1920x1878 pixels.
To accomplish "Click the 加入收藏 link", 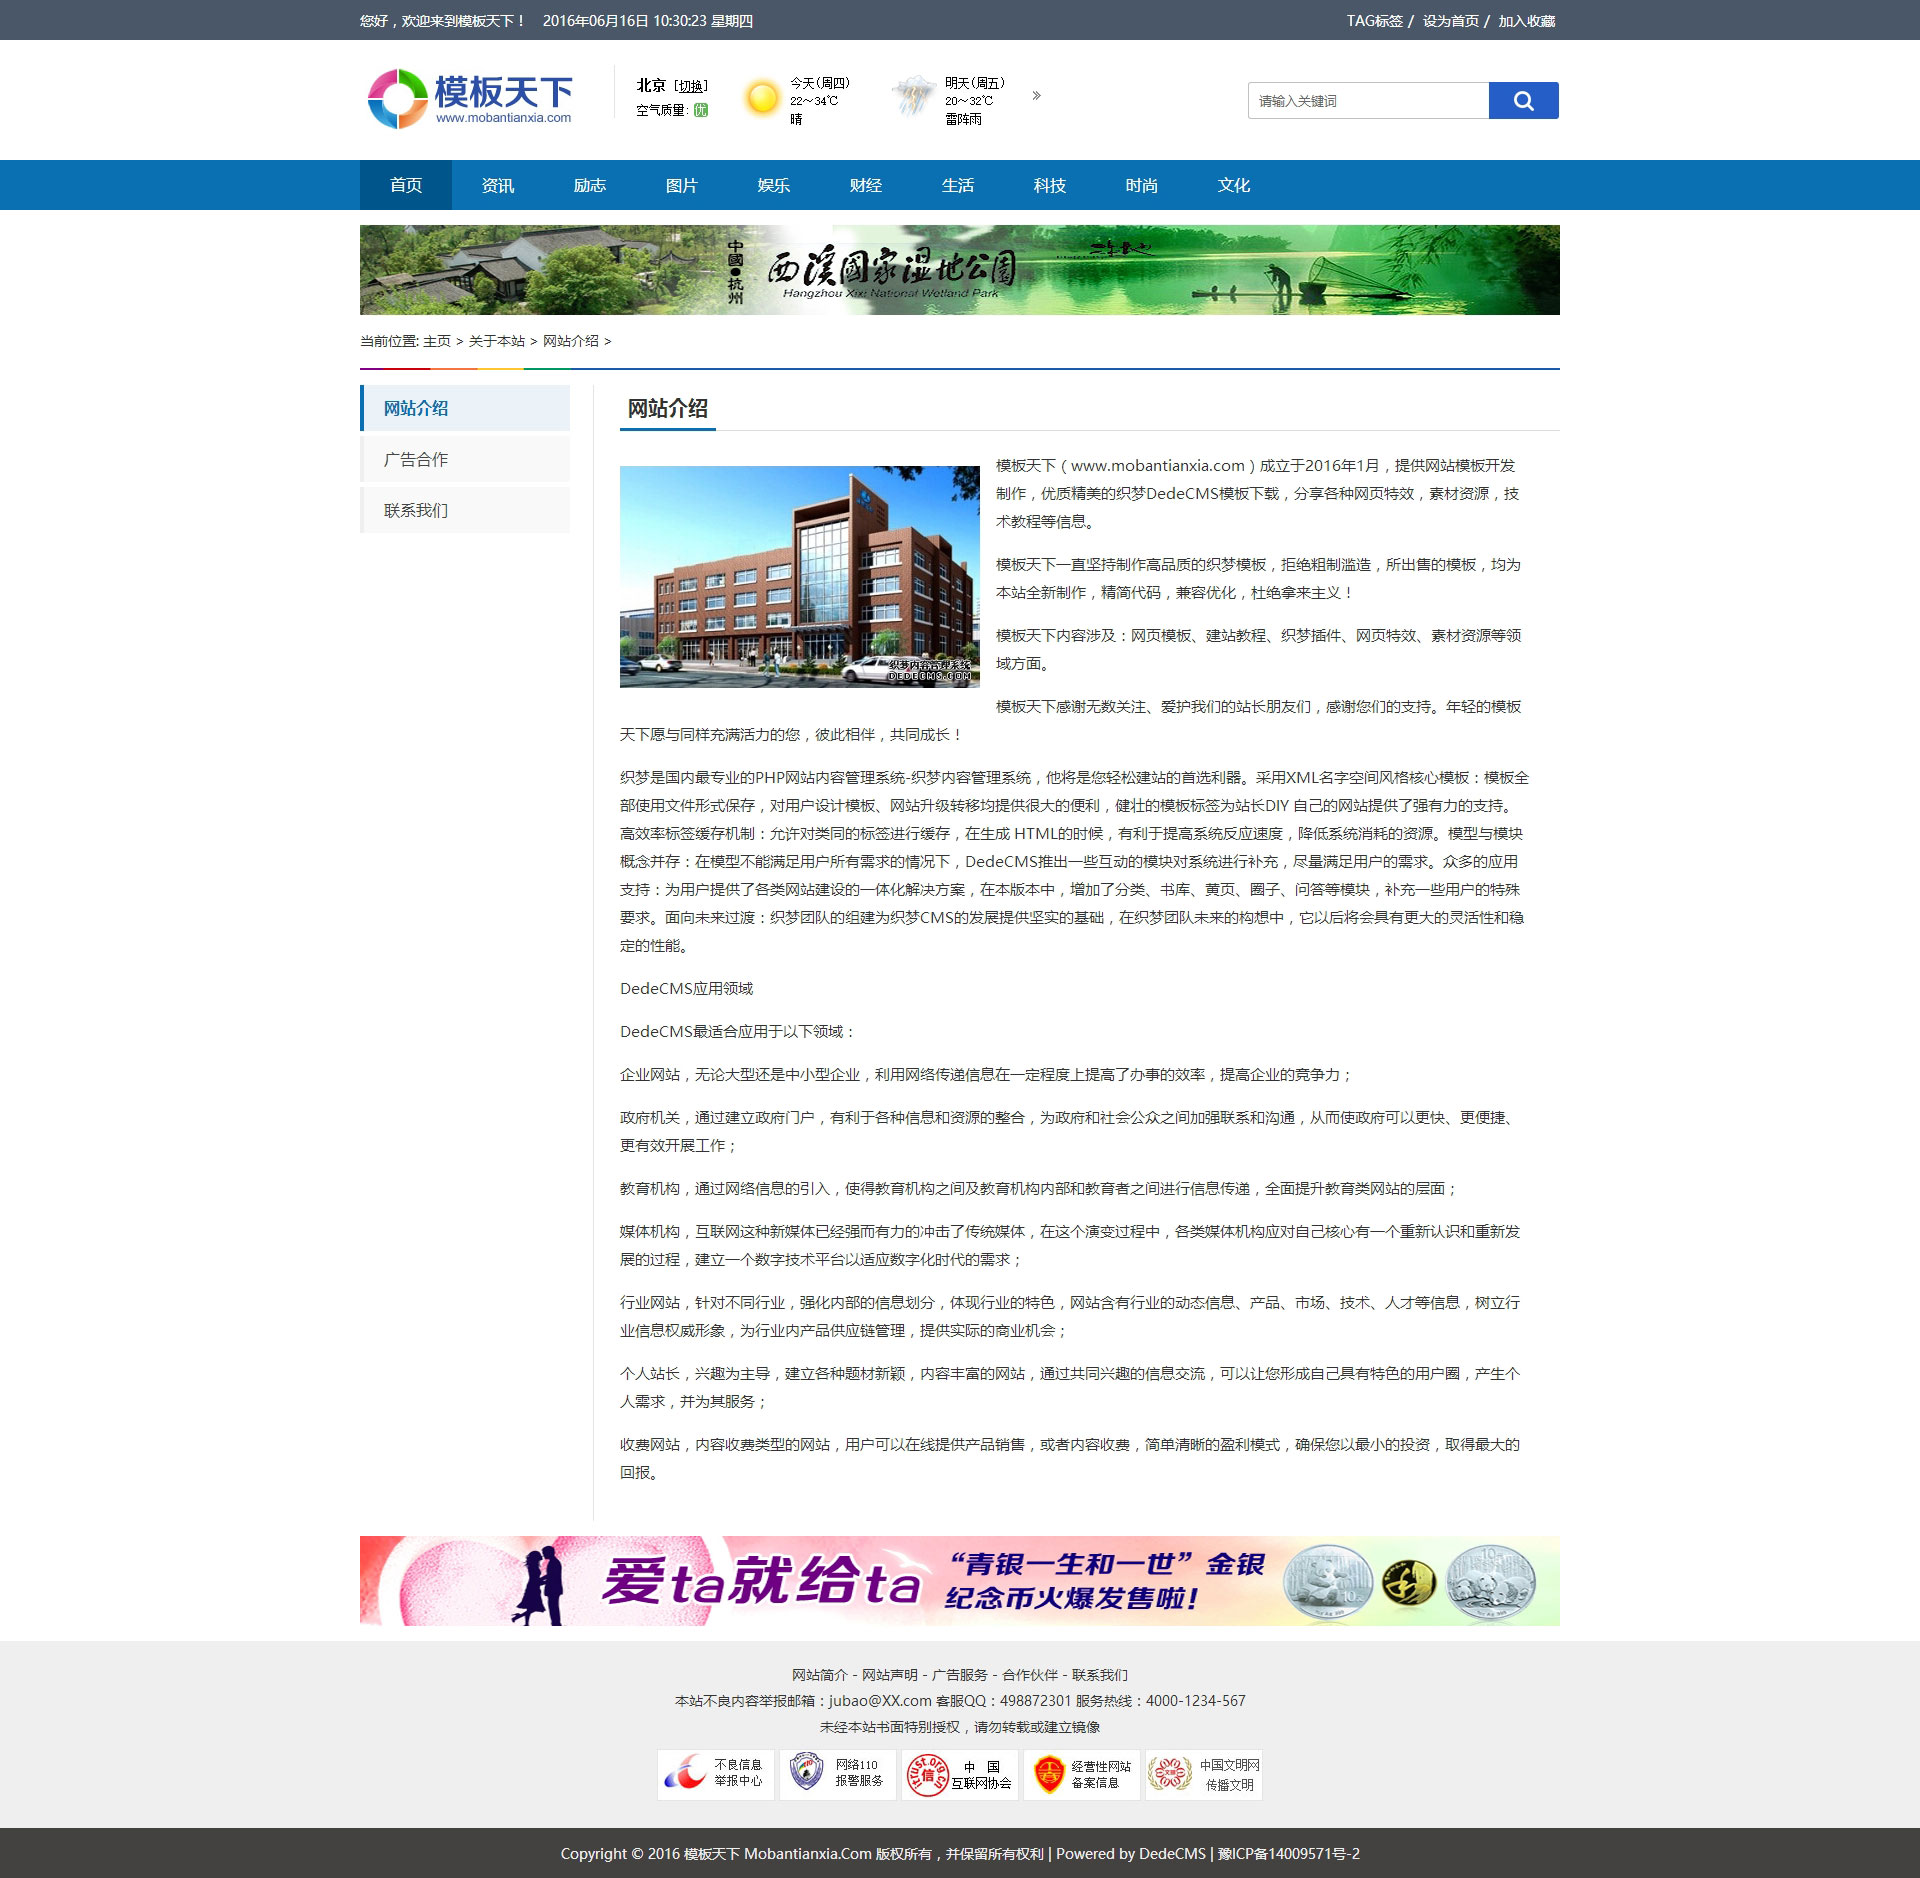I will 1526,21.
